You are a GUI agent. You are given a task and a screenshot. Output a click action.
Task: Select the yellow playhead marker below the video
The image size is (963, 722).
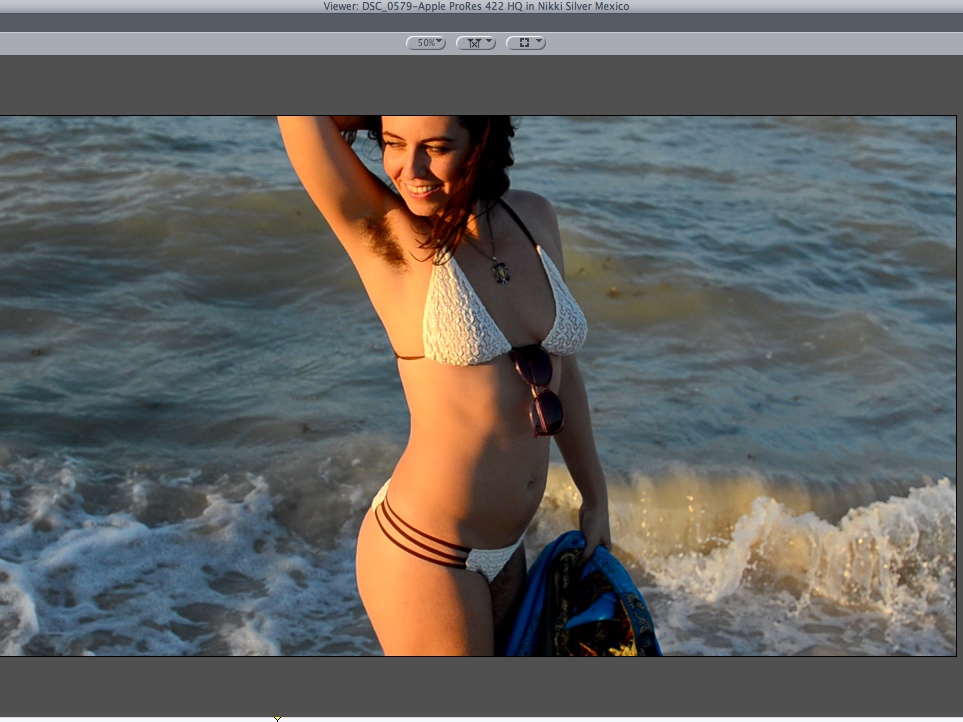click(x=277, y=718)
